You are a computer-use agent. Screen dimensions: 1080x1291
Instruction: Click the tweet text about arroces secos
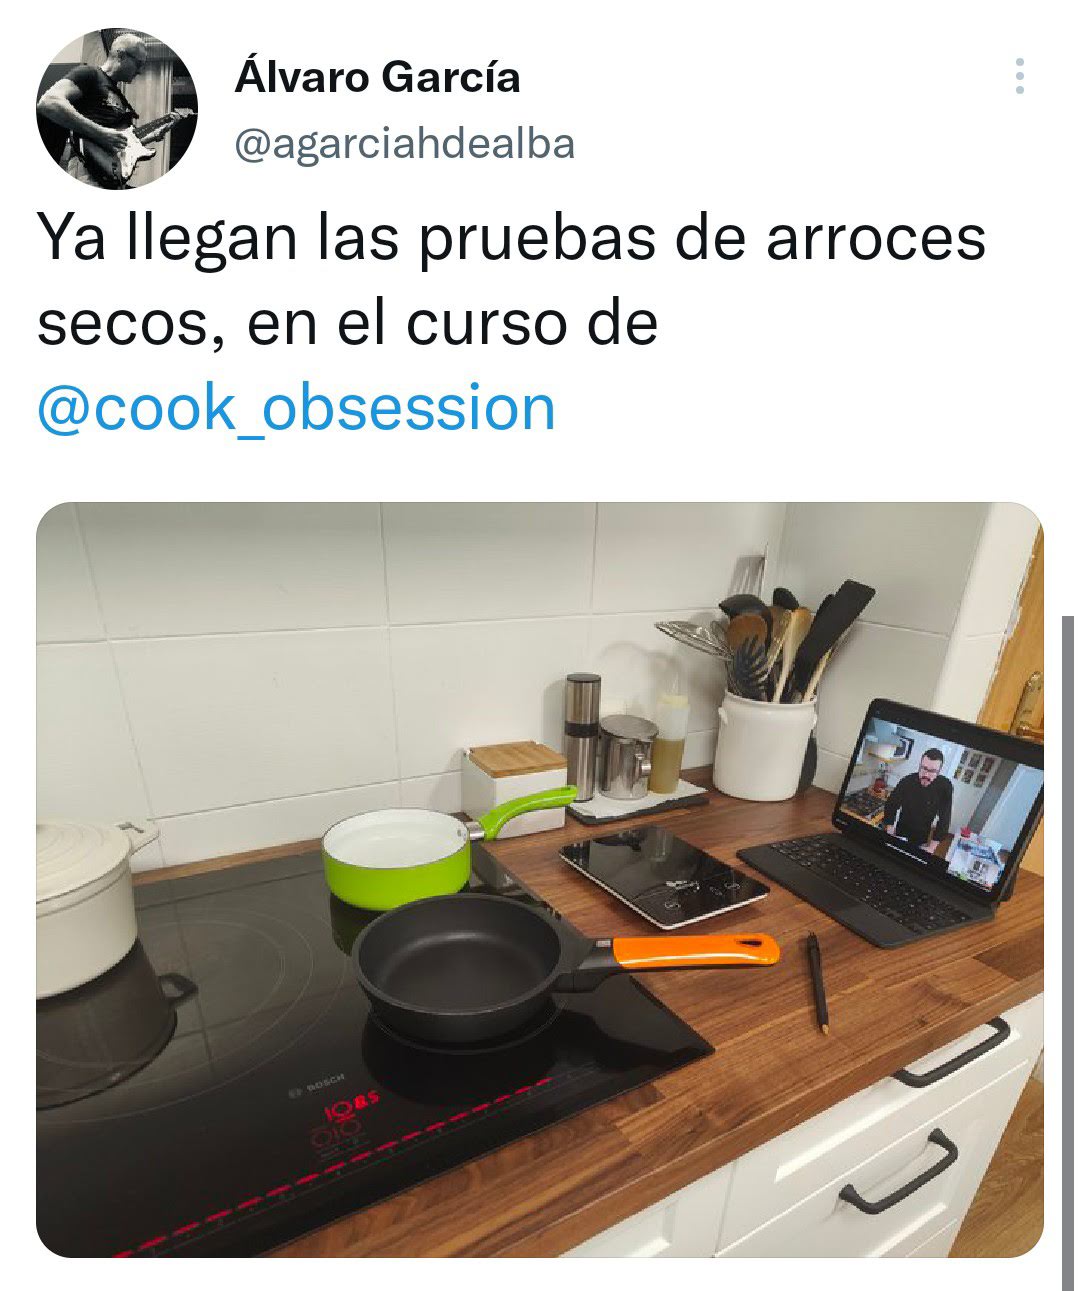pos(511,281)
